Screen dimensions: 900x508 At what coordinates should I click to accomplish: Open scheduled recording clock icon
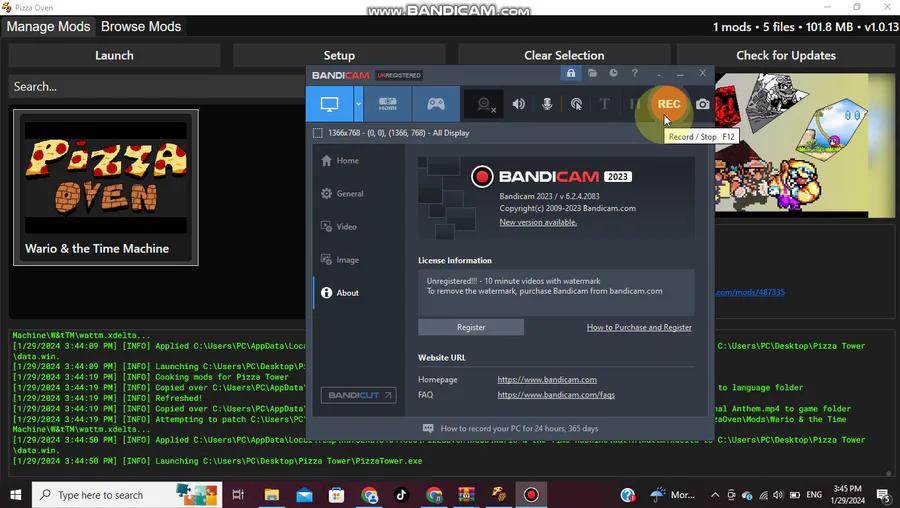[x=614, y=73]
